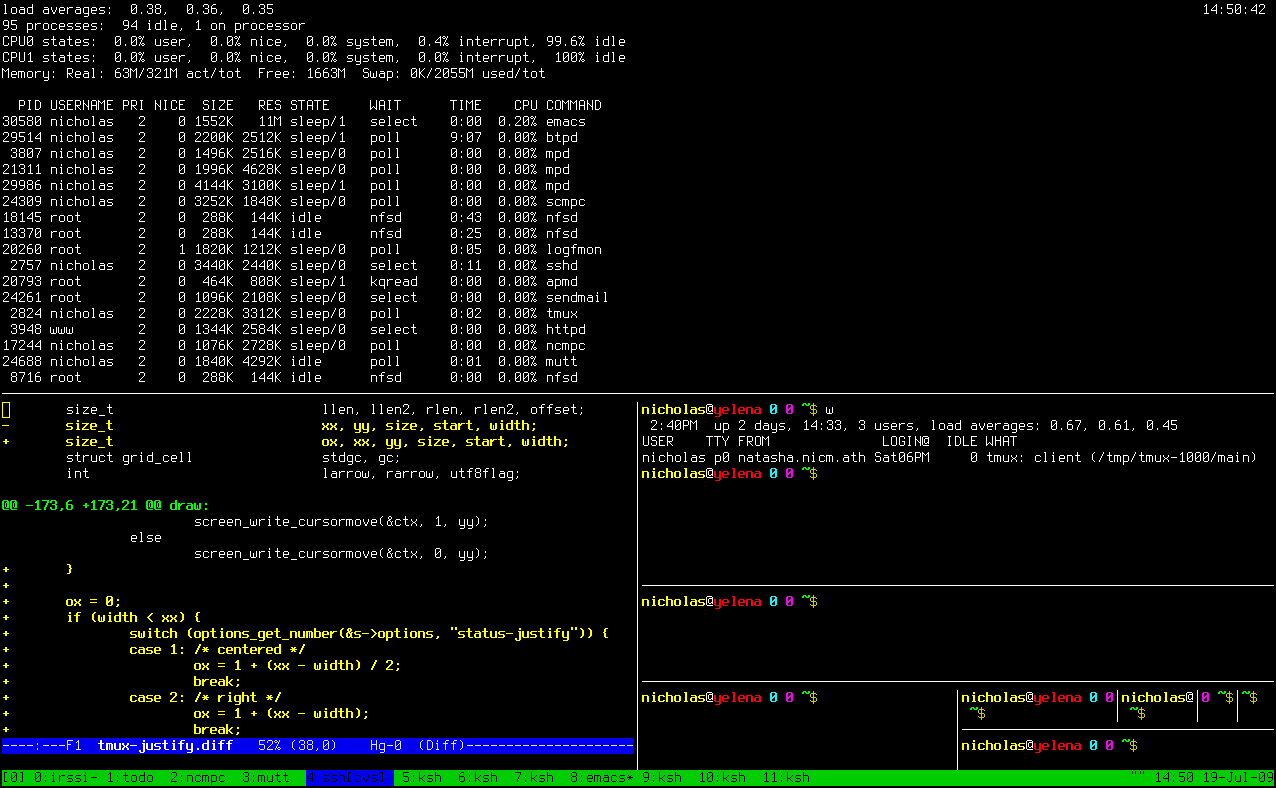Screen dimensions: 1276x788
Task: Switch to the 3:mutt window
Action: click(x=266, y=777)
